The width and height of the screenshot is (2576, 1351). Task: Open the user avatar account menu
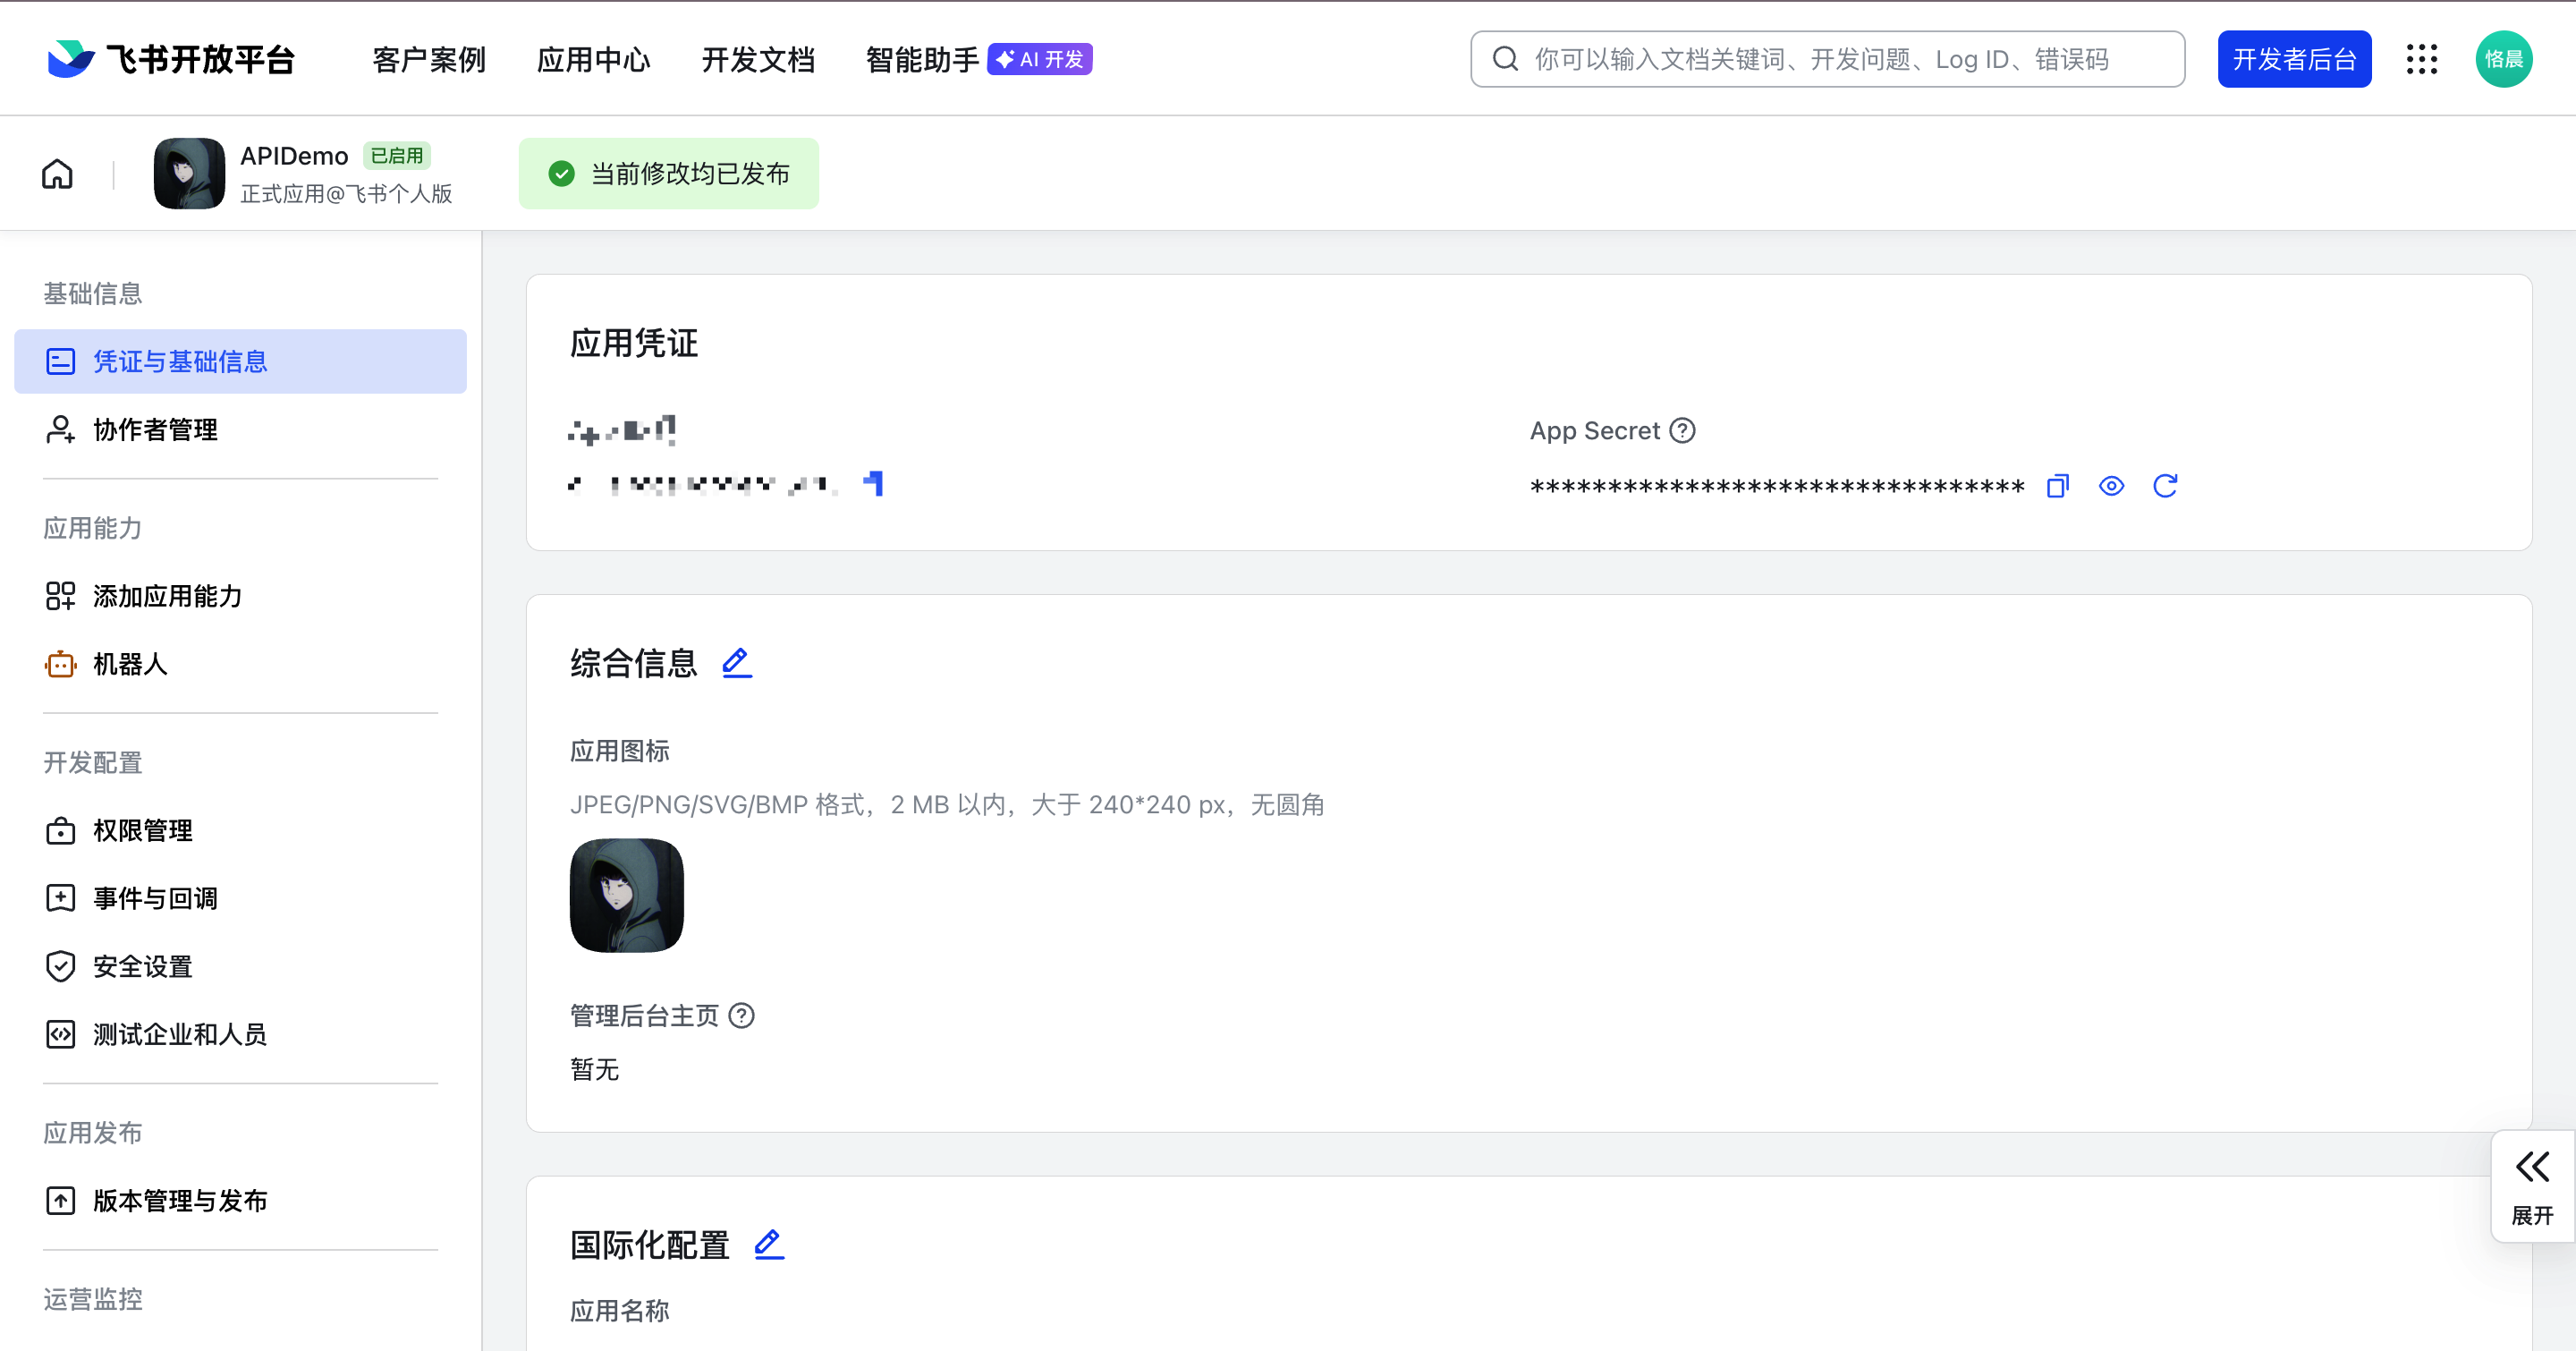coord(2503,60)
